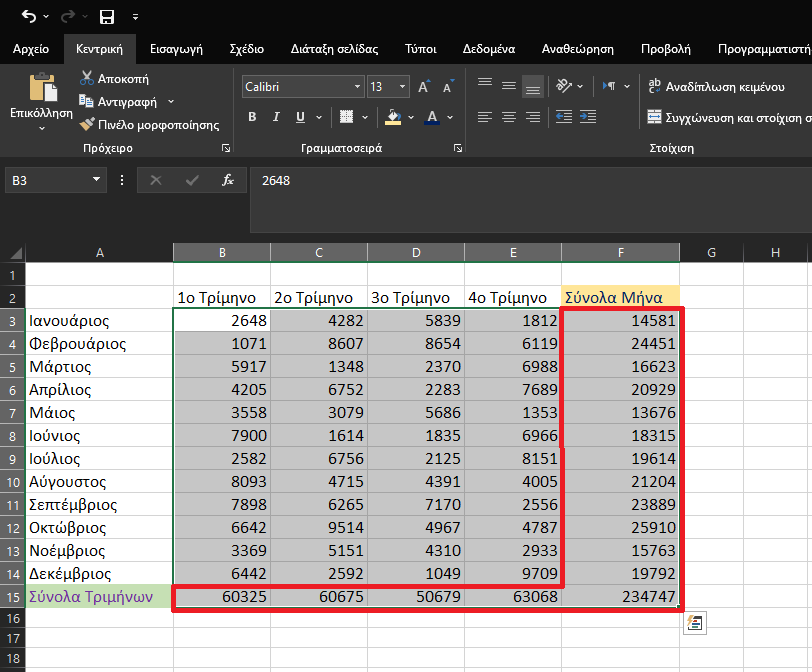Pick a font color from the A swatch
812x672 pixels.
(x=430, y=117)
